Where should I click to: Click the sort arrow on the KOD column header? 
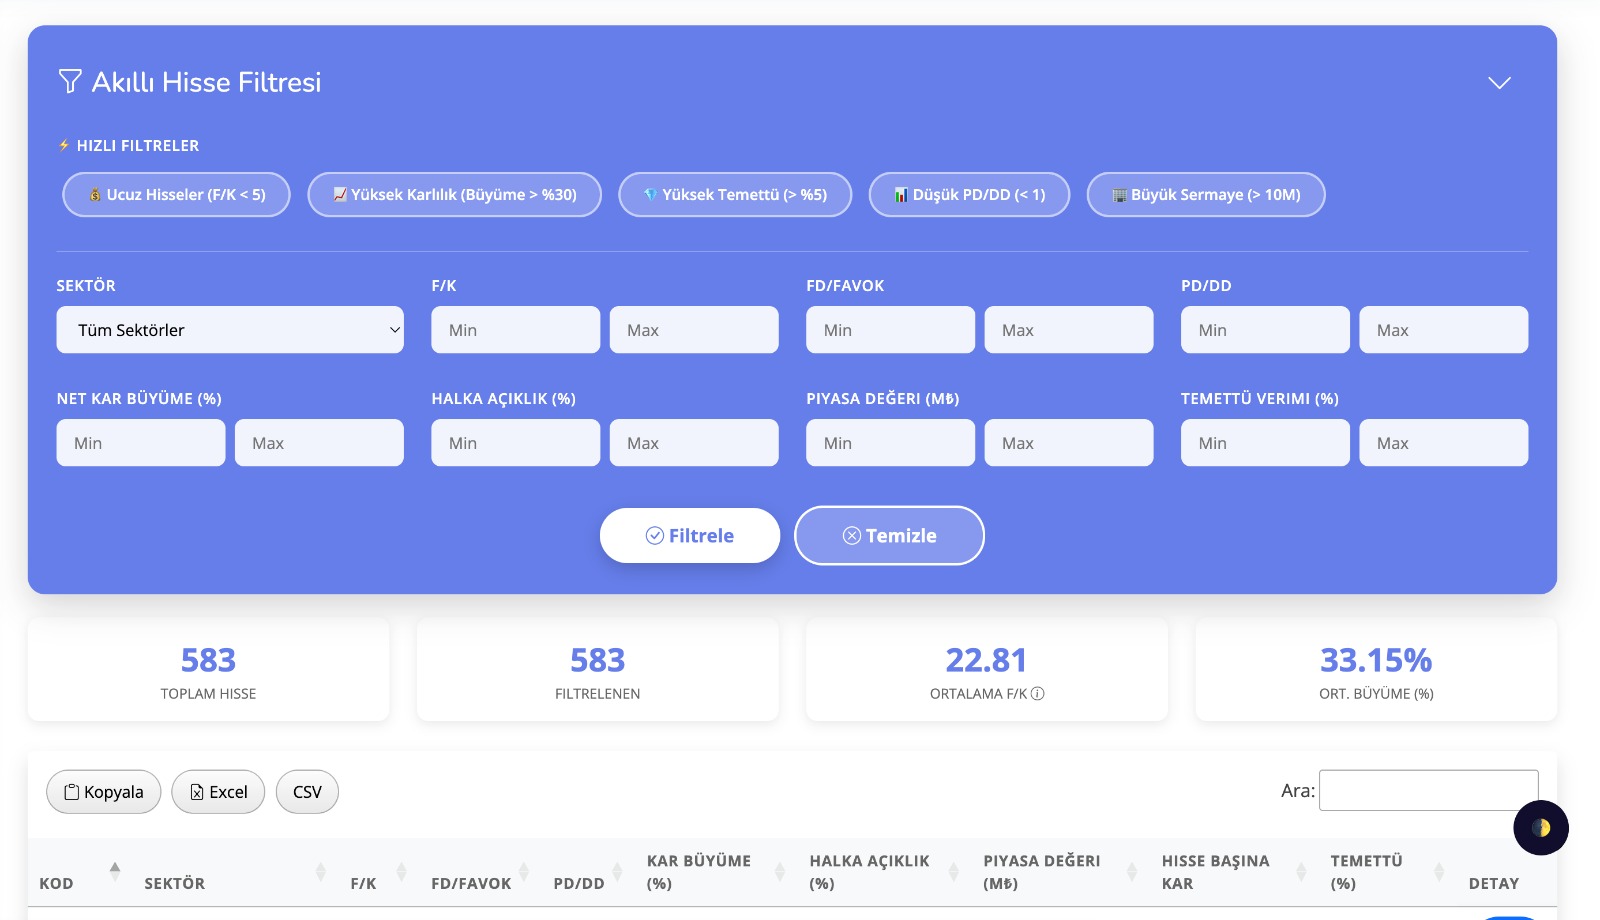[x=117, y=871]
